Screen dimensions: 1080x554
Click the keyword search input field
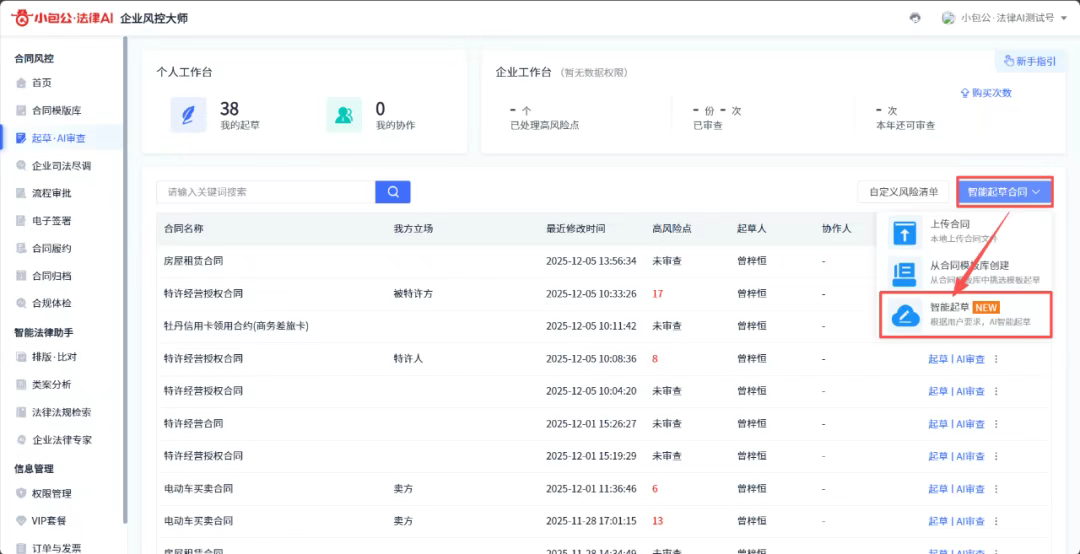tap(265, 192)
